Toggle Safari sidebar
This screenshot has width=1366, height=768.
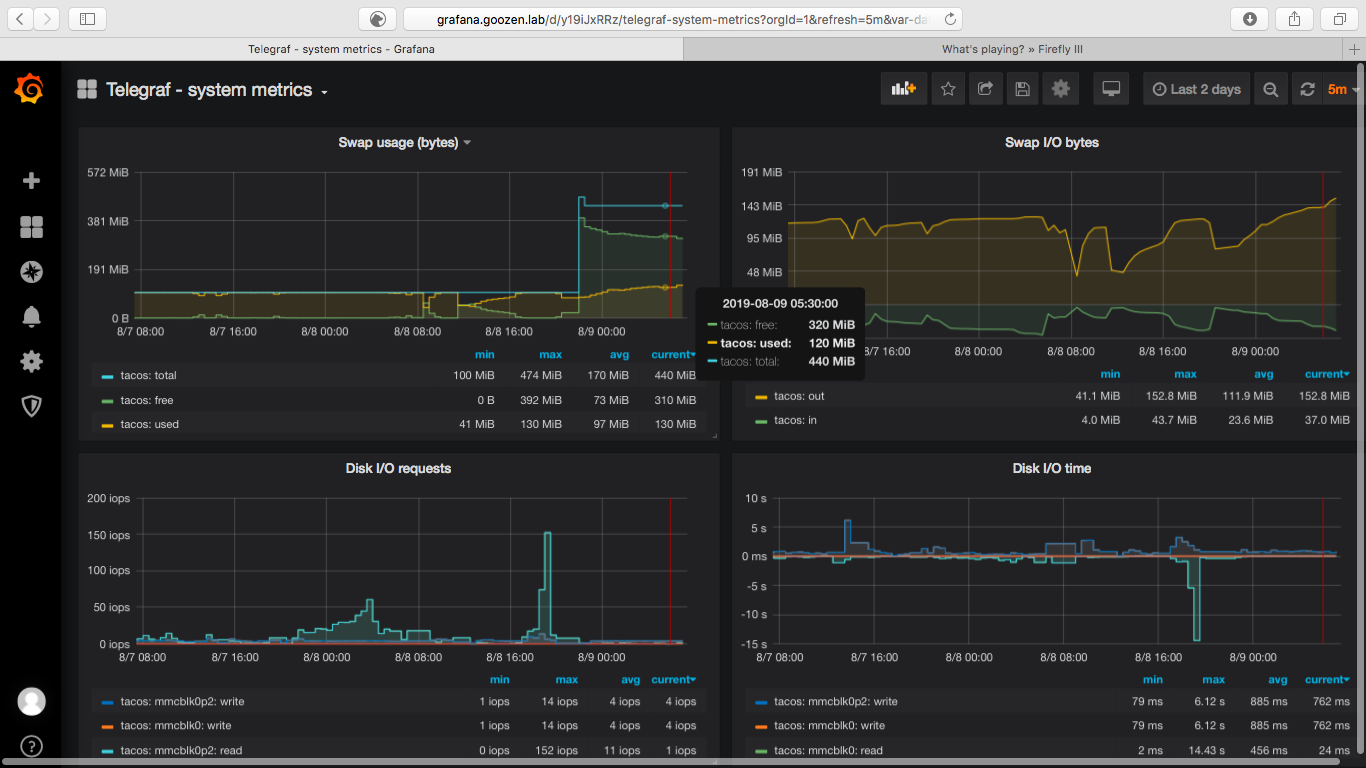[88, 18]
